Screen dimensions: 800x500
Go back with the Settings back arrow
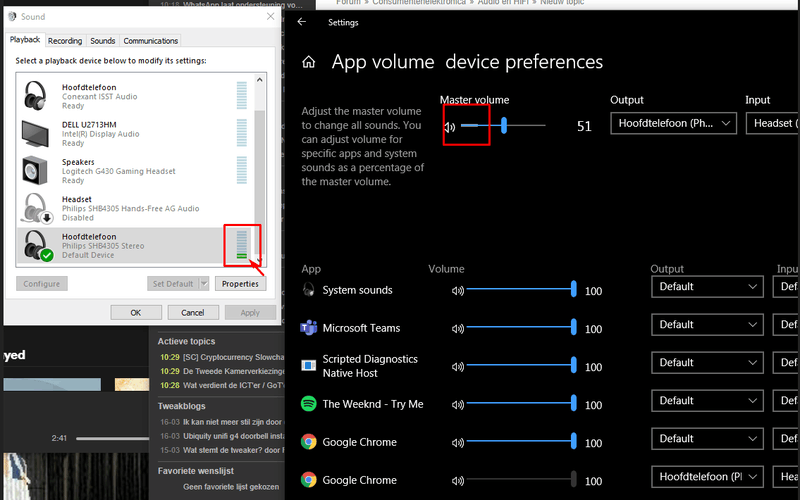(302, 21)
